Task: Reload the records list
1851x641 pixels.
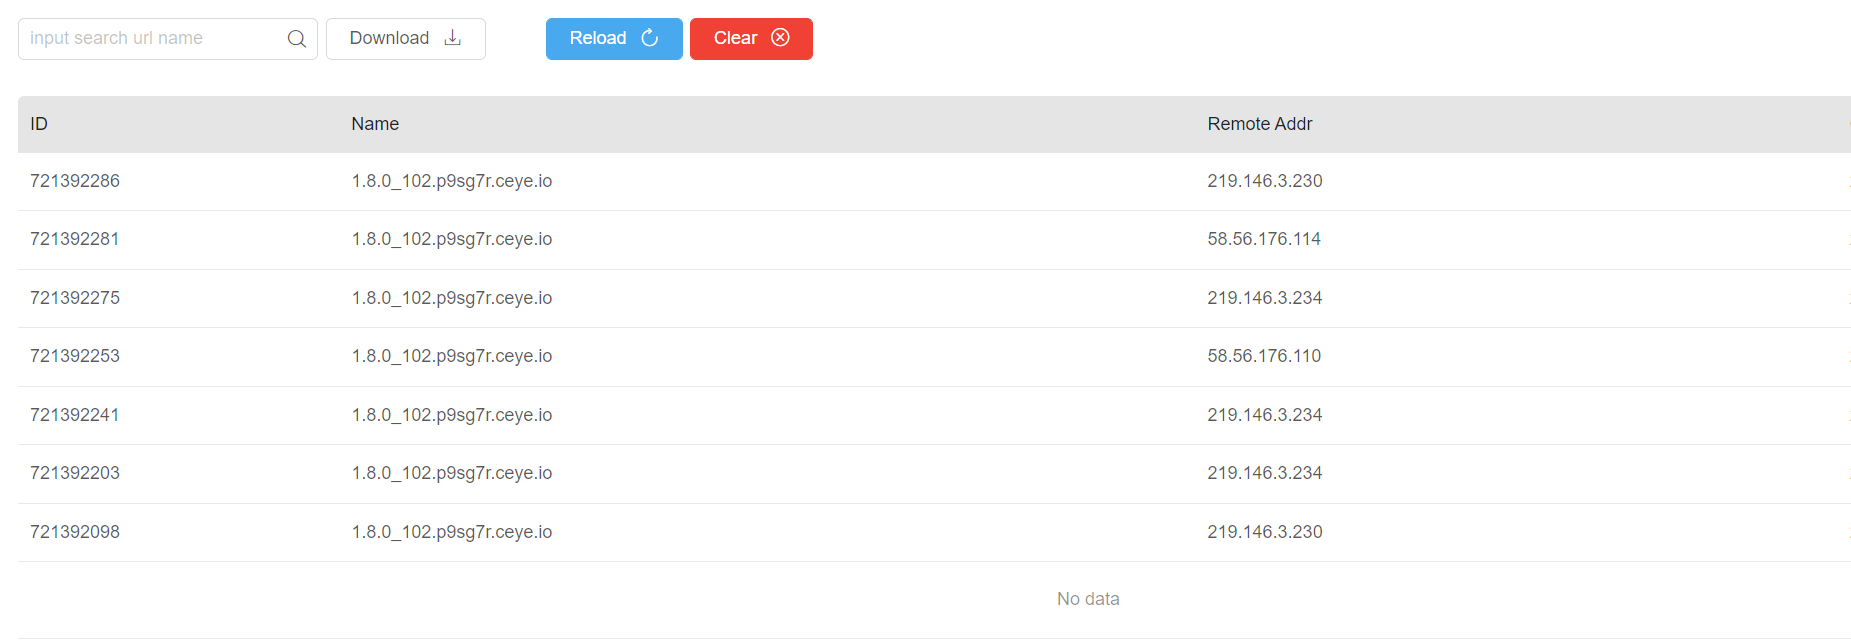Action: 614,39
